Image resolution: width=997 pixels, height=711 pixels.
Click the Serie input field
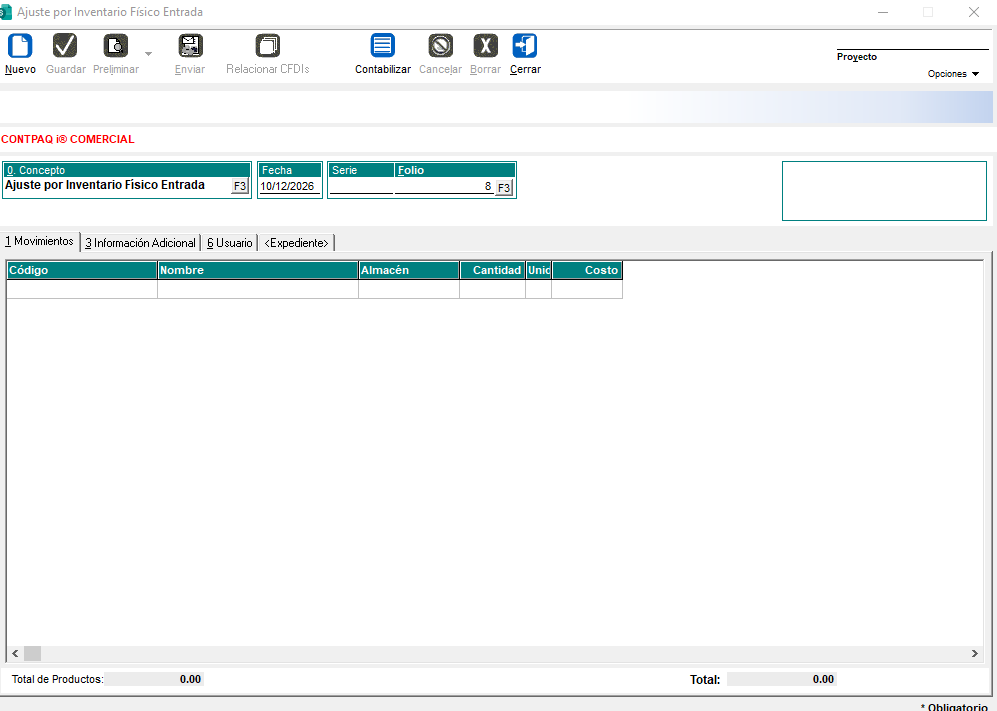(x=361, y=186)
